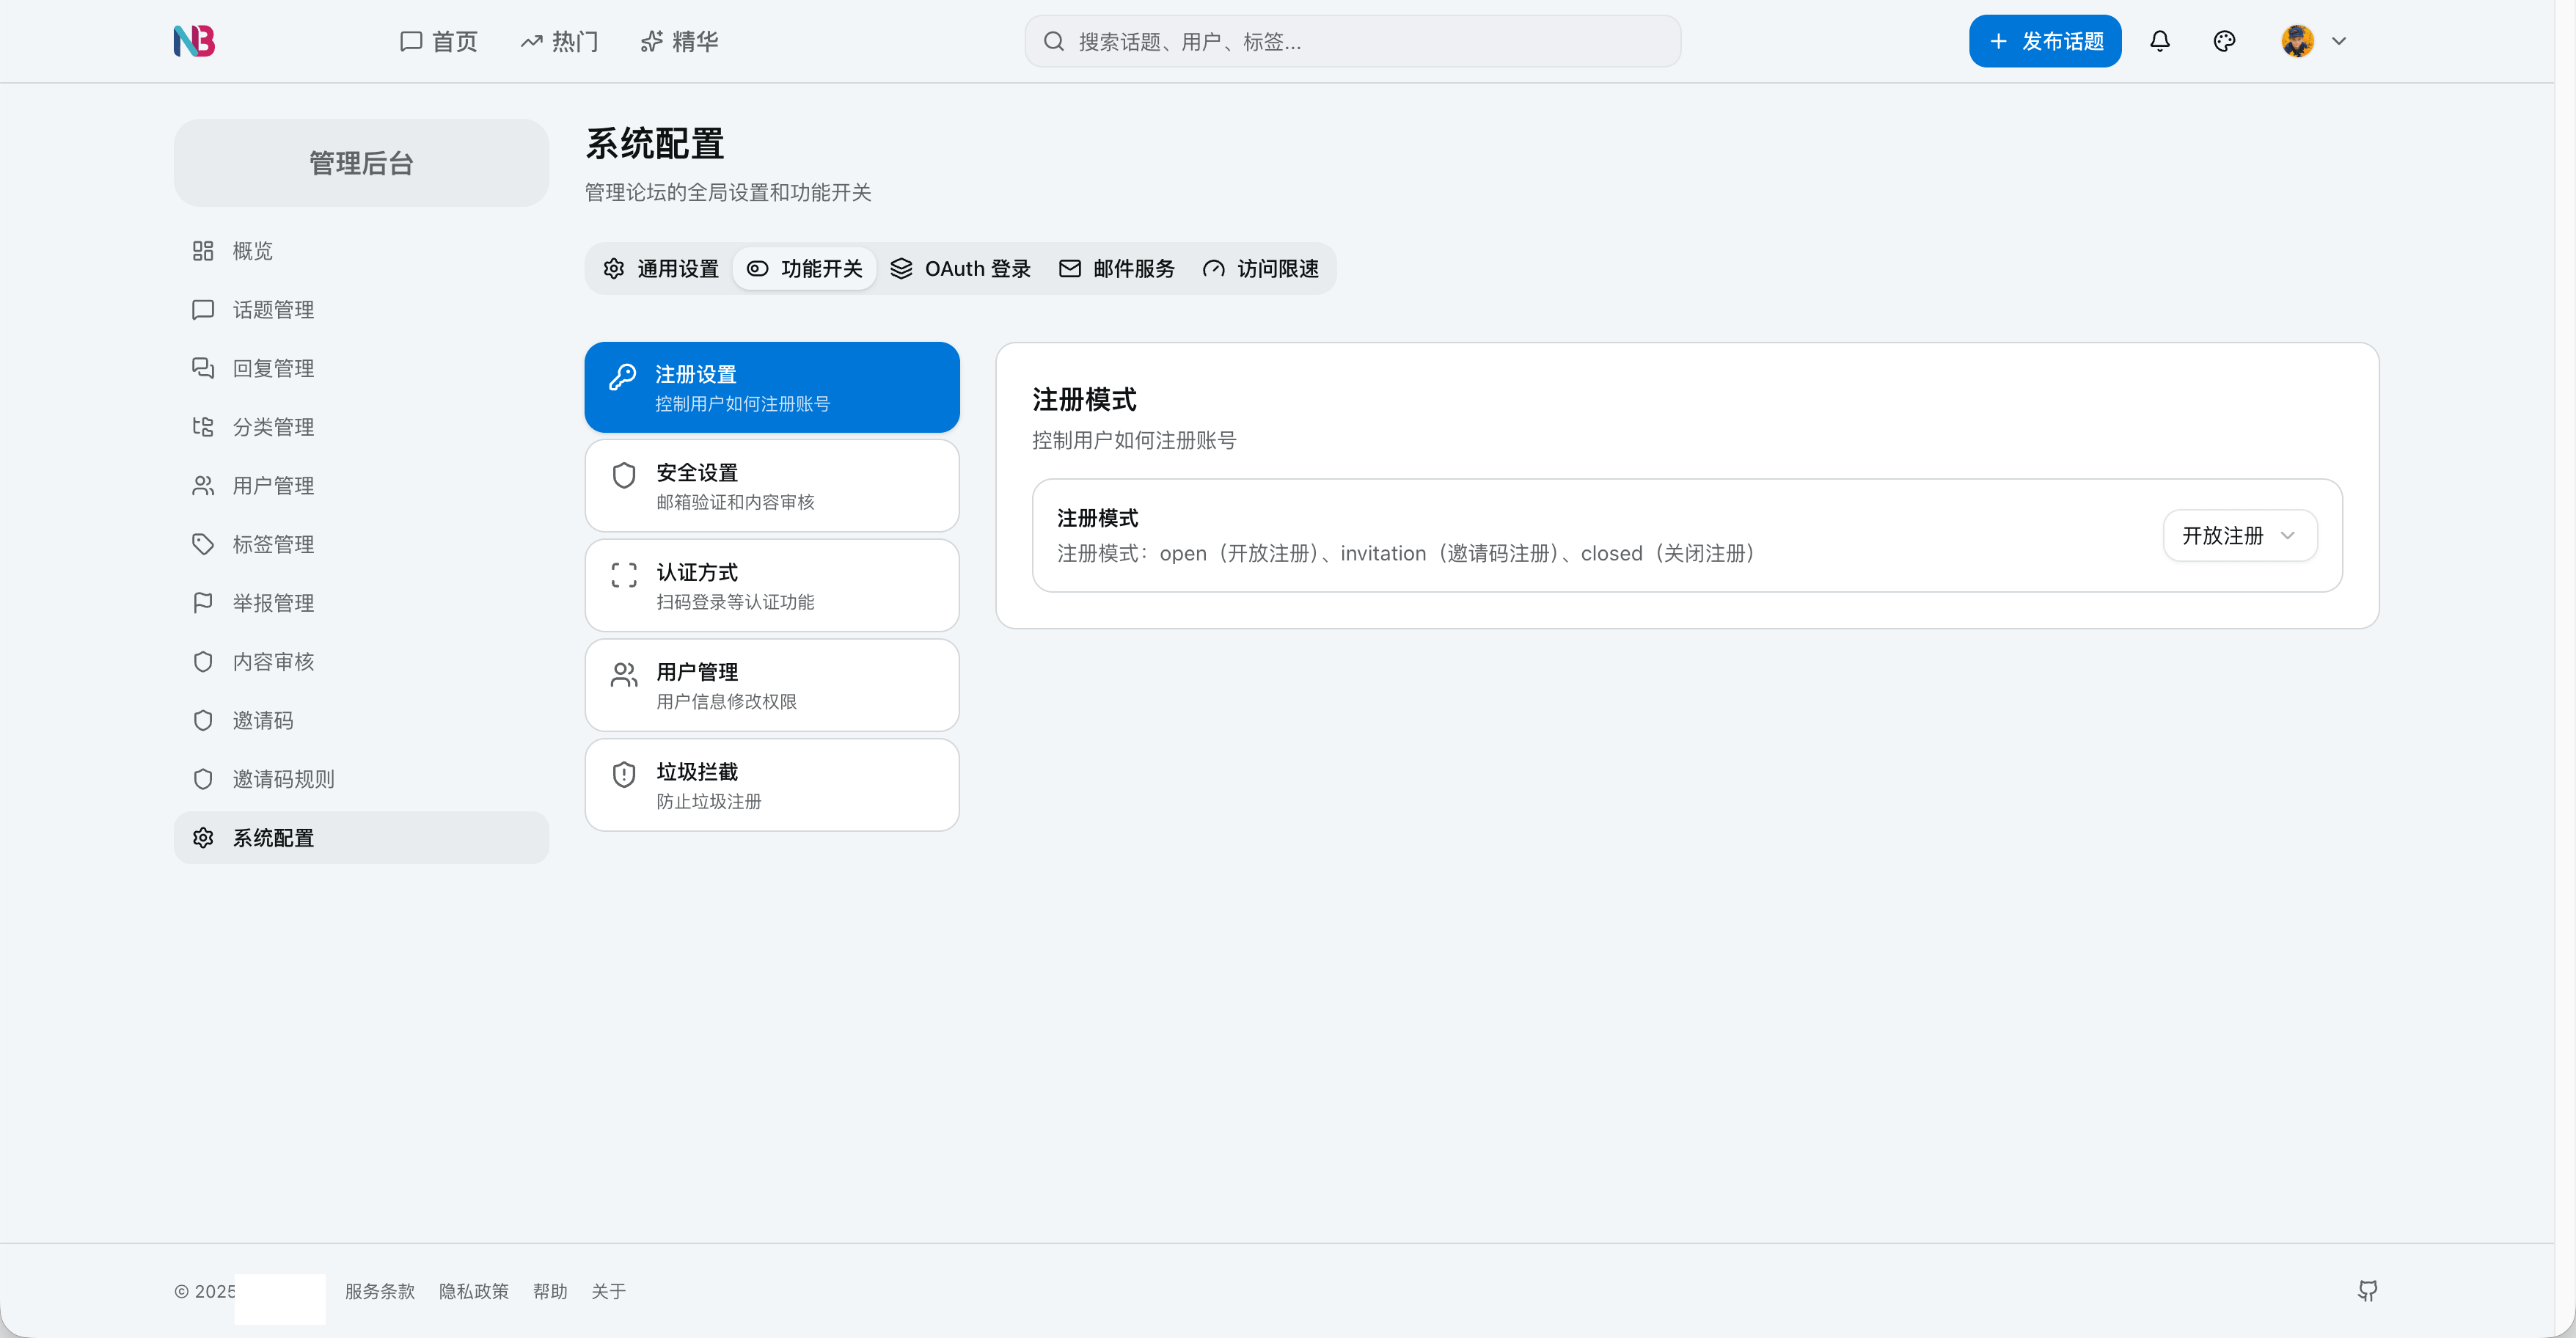Switch to the 邮件服务 tab
This screenshot has height=1338, width=2576.
(x=1116, y=268)
